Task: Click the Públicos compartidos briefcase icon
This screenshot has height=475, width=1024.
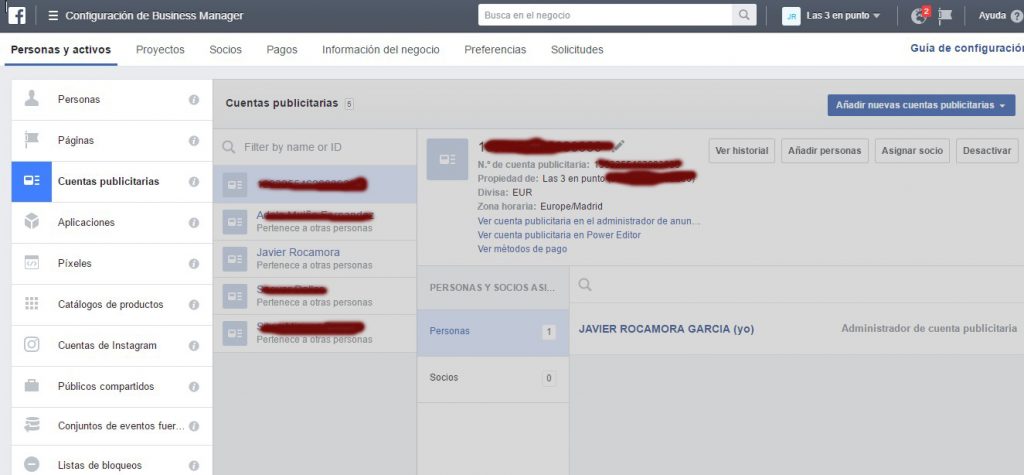Action: (31, 385)
